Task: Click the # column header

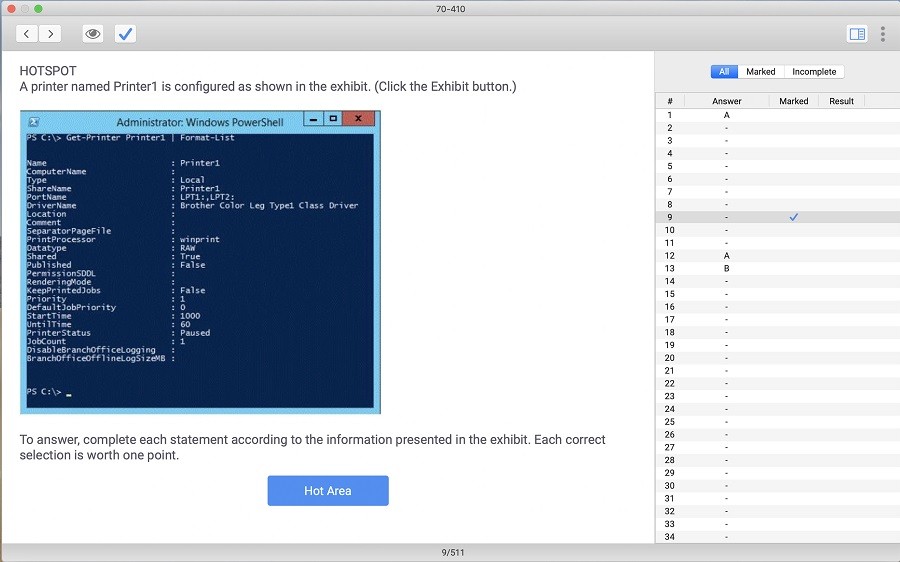Action: click(670, 101)
